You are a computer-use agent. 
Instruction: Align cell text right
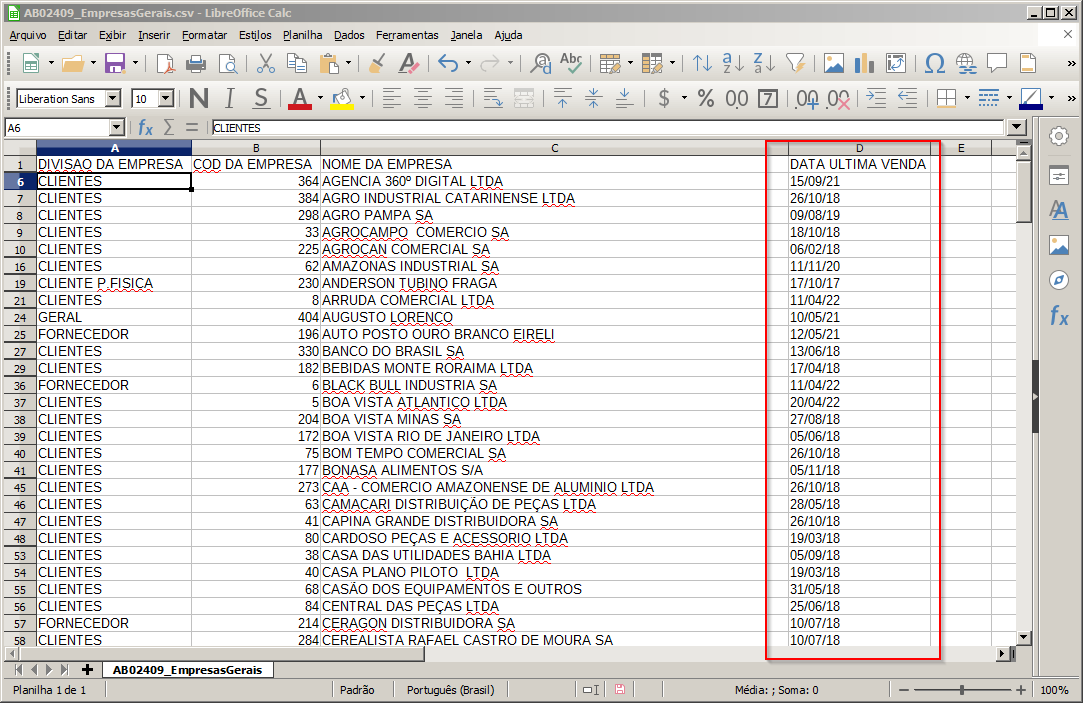pos(454,99)
